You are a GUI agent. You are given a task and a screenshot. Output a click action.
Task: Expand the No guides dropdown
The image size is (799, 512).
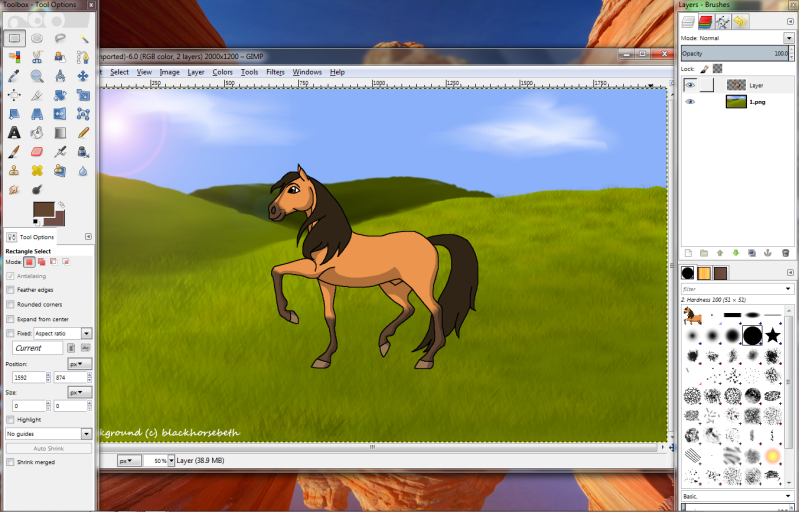coord(49,434)
